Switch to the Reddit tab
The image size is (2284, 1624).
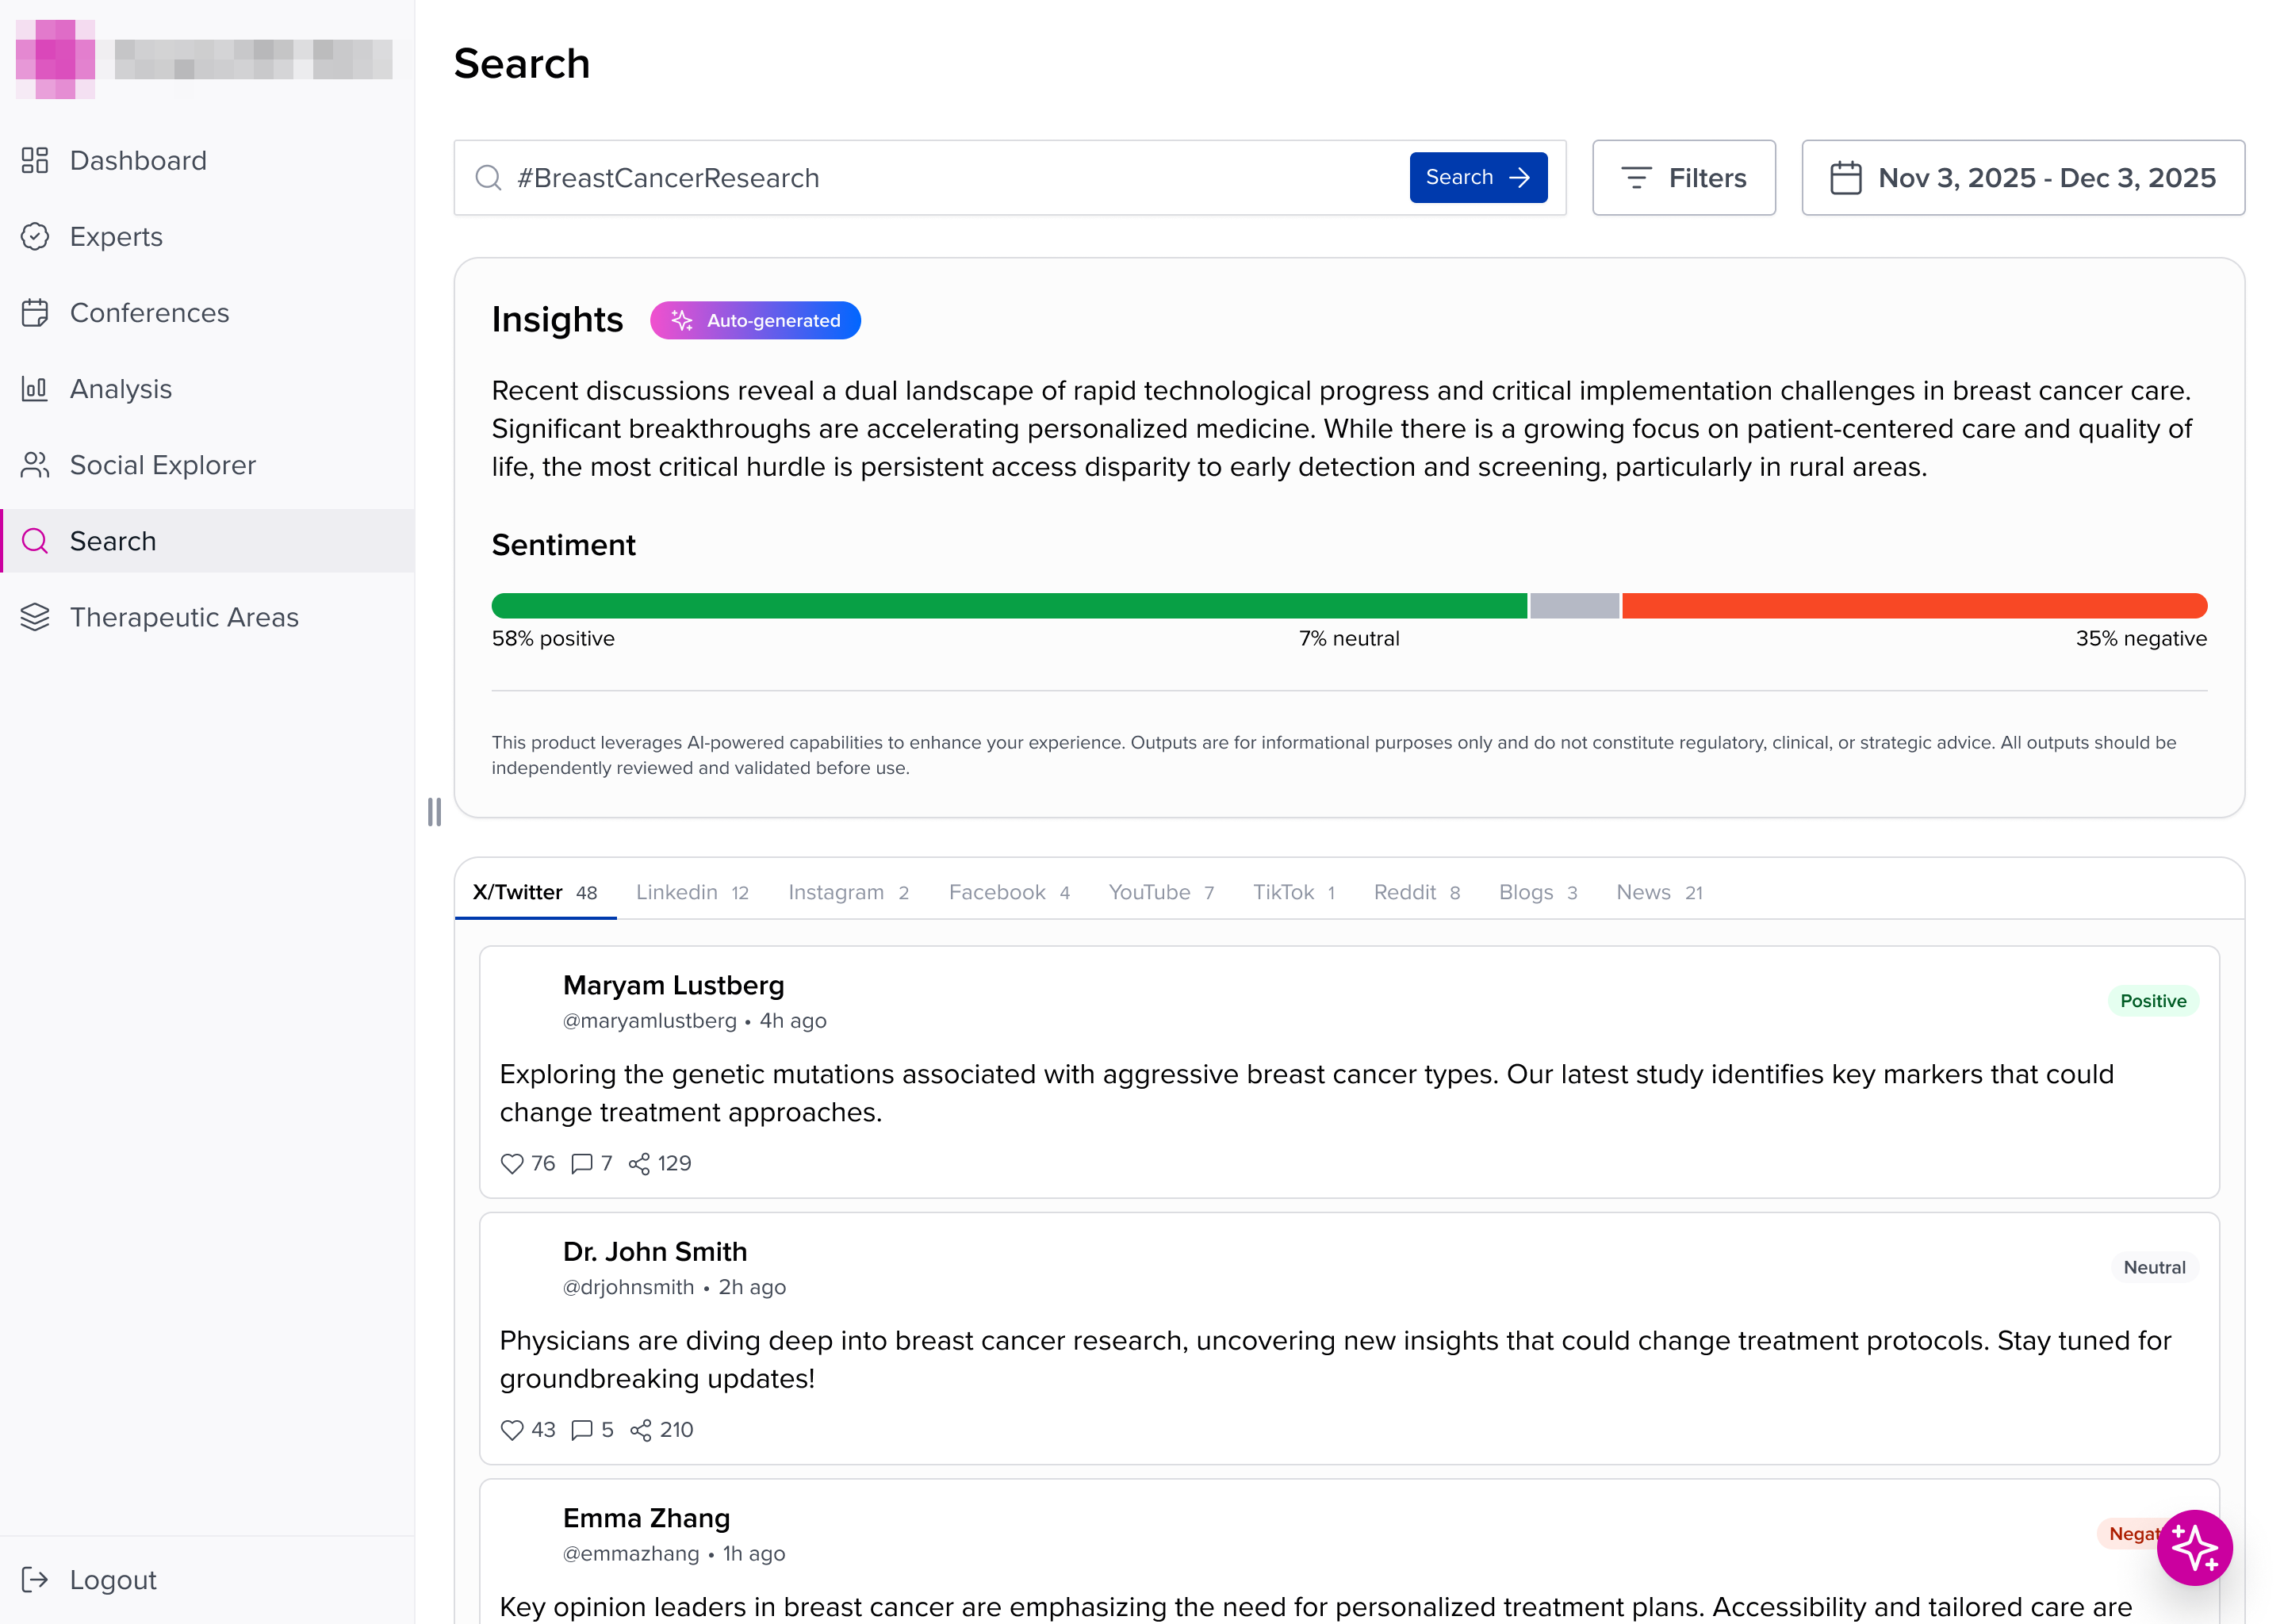point(1417,892)
